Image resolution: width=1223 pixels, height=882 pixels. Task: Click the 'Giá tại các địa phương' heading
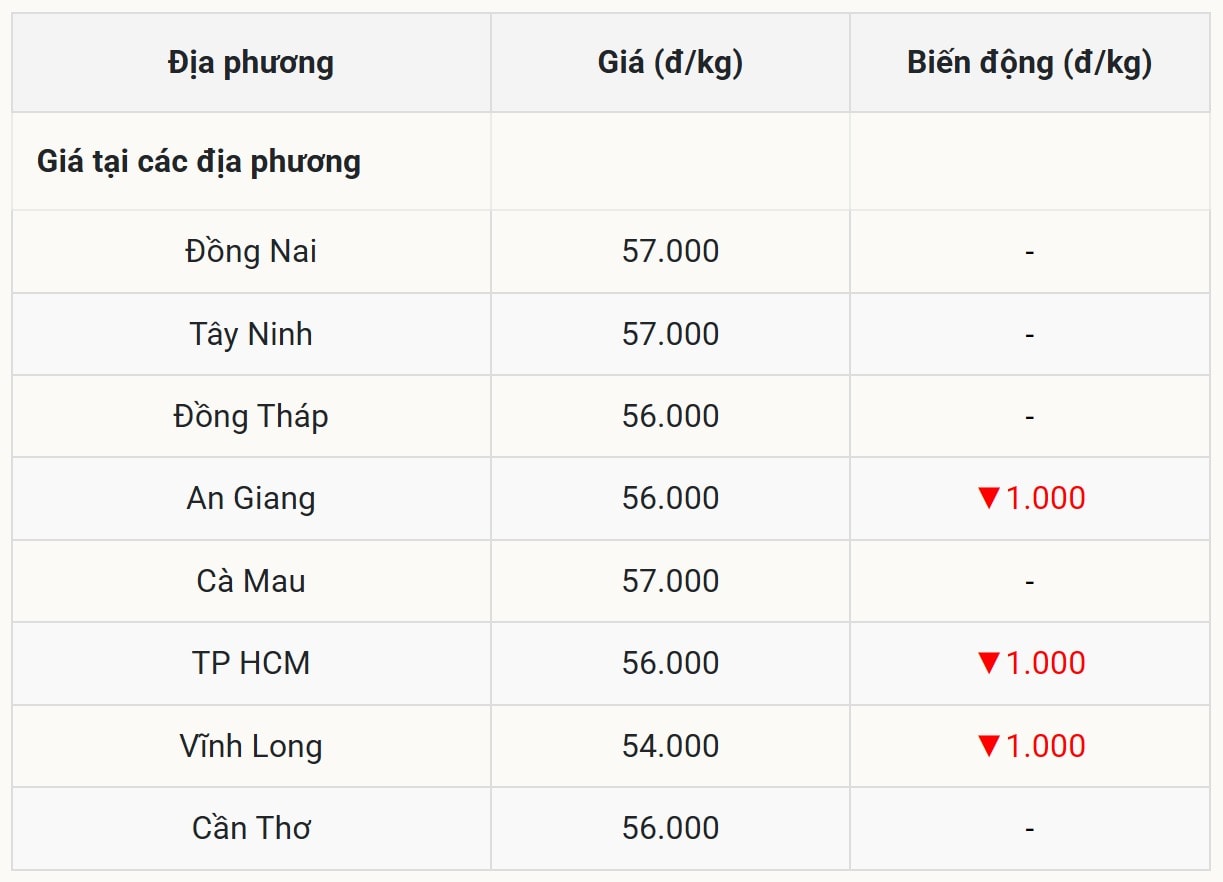(199, 162)
